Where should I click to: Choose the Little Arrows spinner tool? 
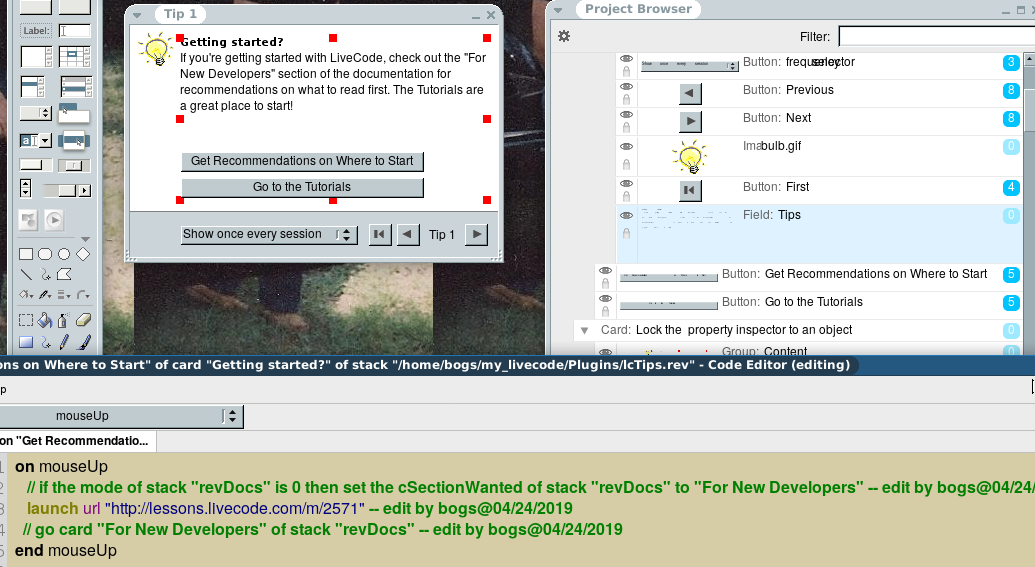[26, 189]
